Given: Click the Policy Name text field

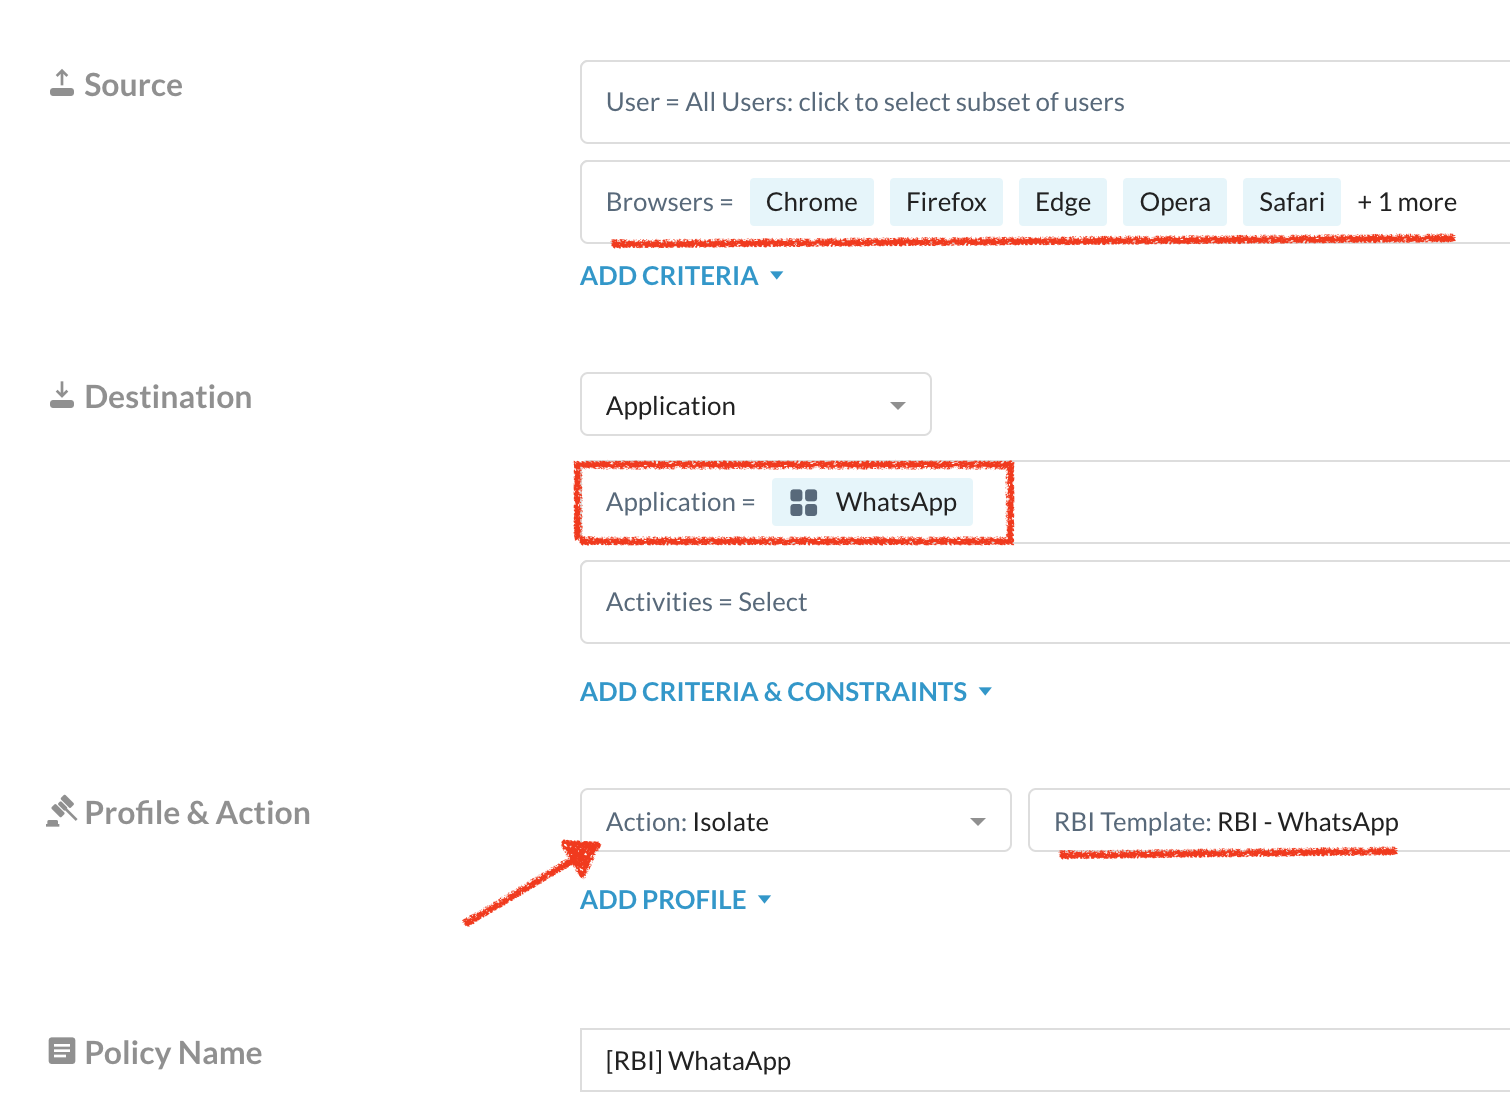Looking at the screenshot, I should [1045, 1060].
